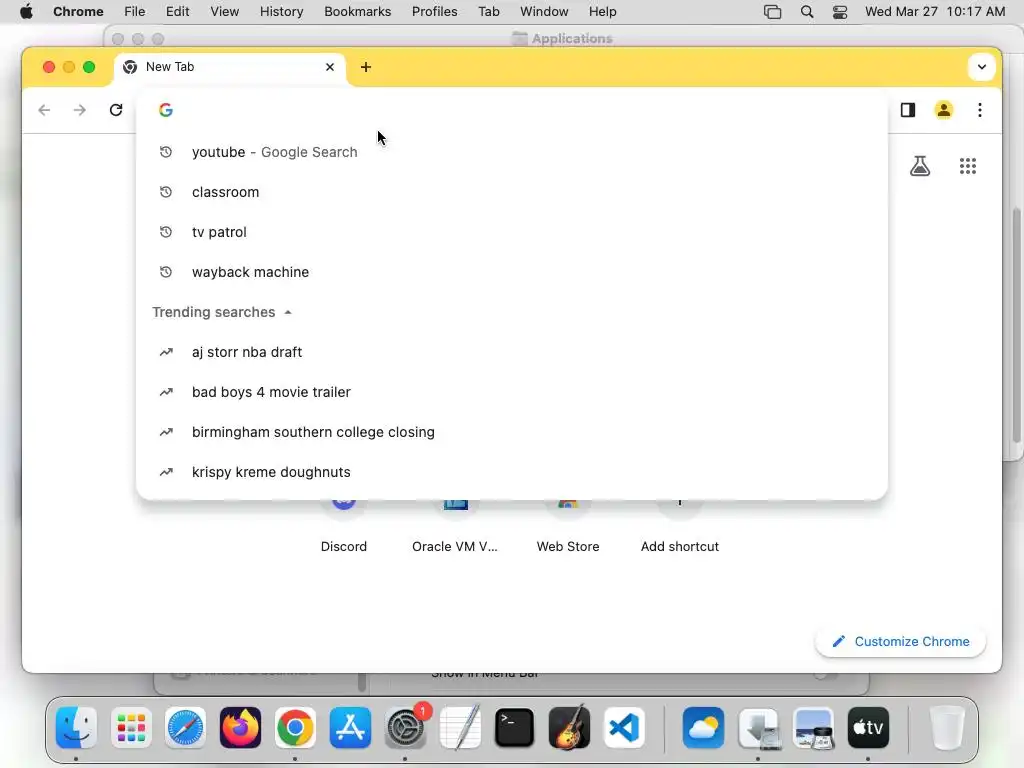Open Chrome's three-dot menu

[x=980, y=110]
